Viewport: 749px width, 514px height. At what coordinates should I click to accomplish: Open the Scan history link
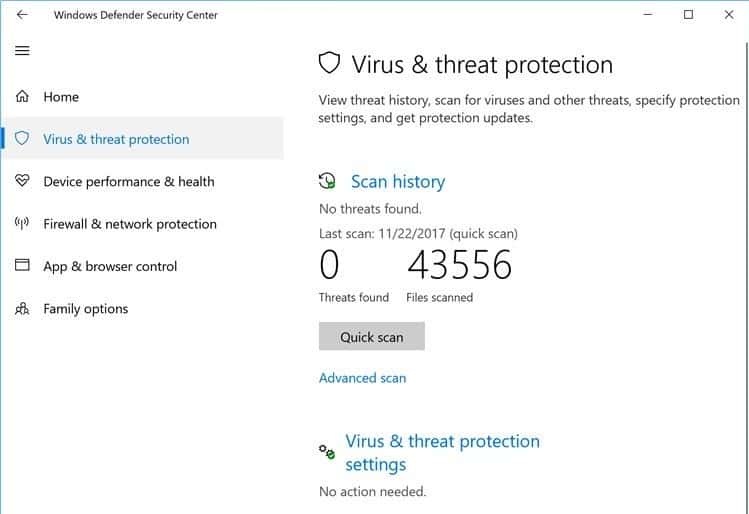[398, 182]
